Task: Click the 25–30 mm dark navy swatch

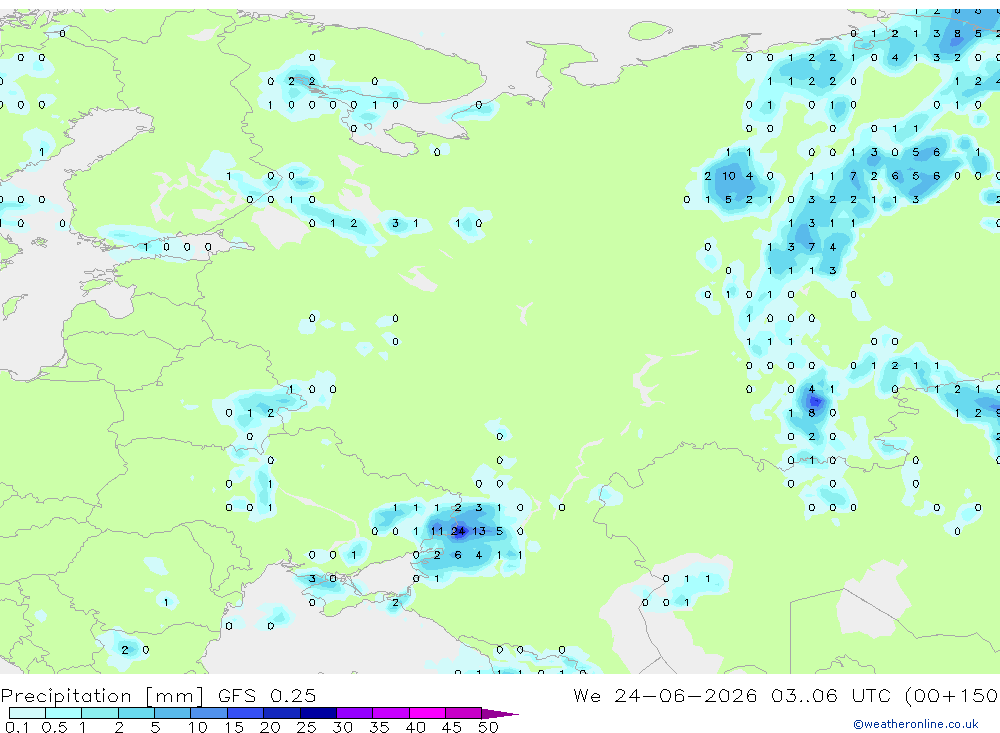Action: pos(318,713)
